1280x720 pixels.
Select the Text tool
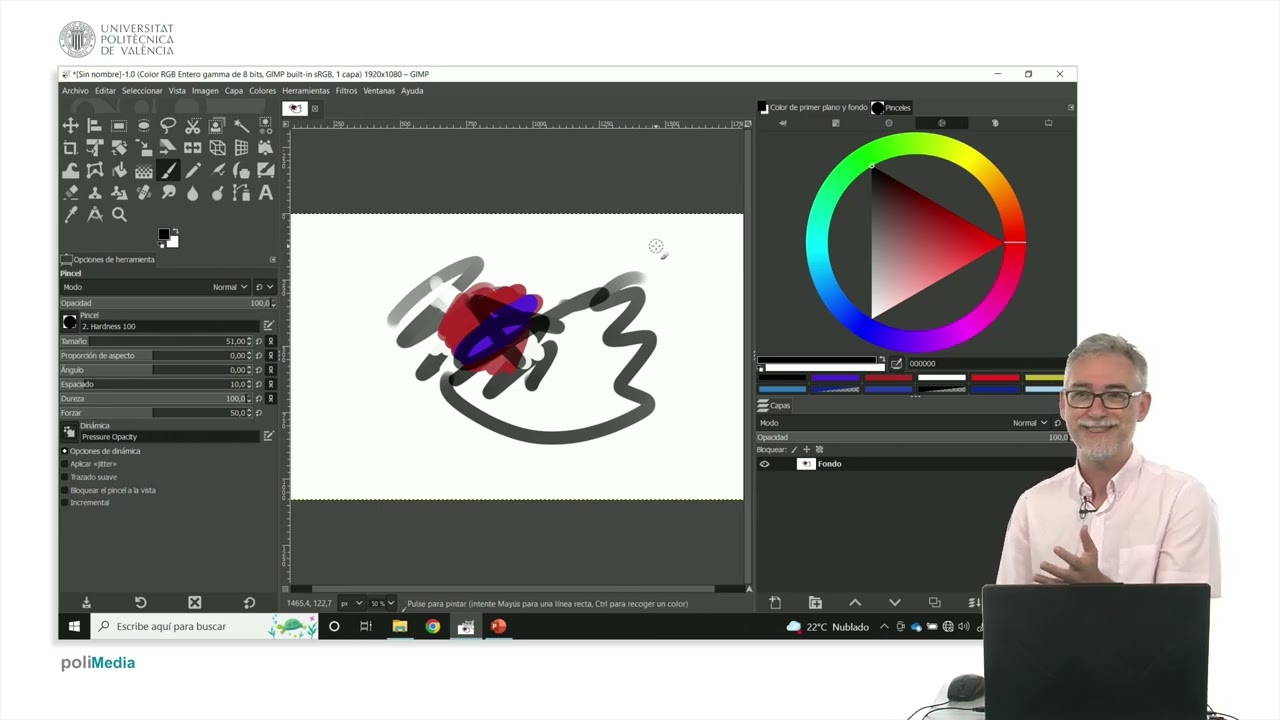(266, 193)
